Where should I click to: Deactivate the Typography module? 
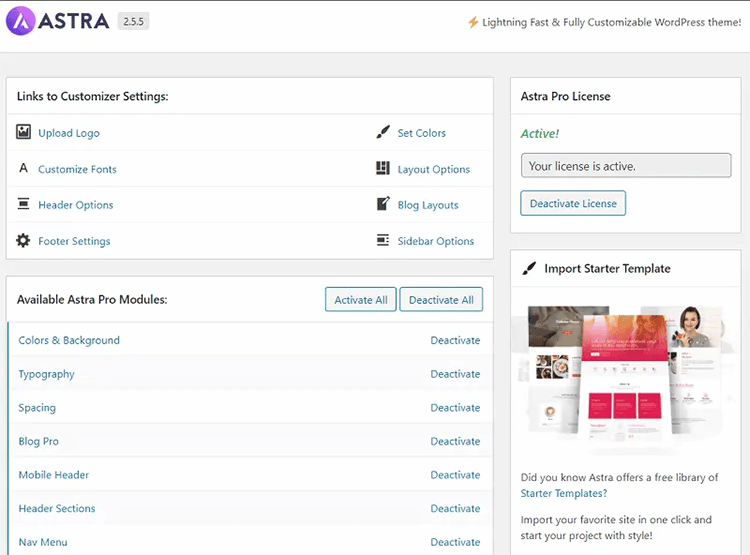coord(455,374)
